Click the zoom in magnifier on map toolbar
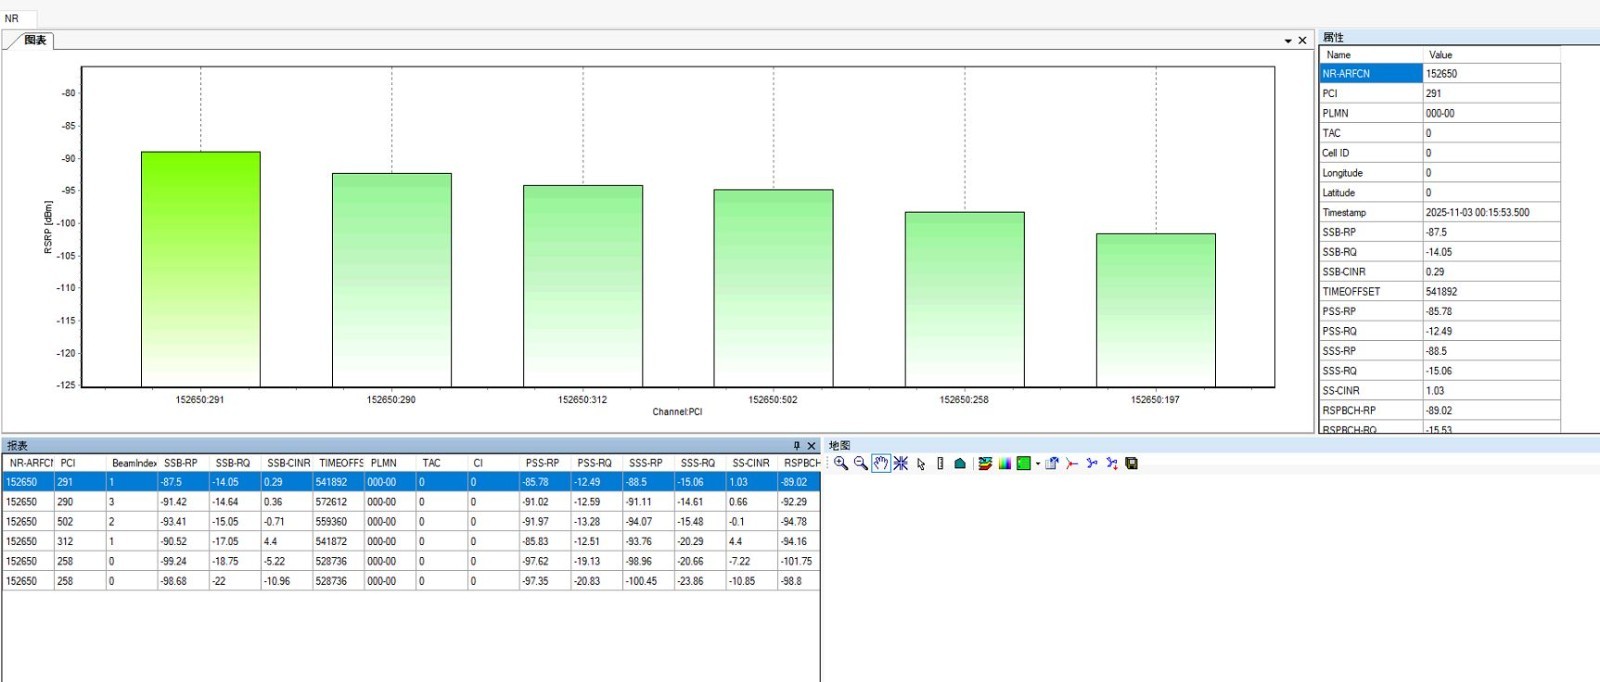The height and width of the screenshot is (682, 1600). tap(841, 463)
